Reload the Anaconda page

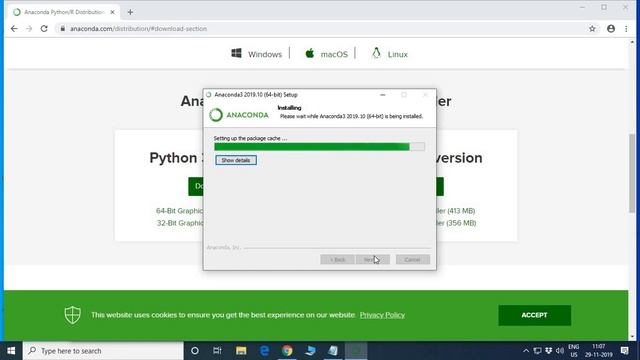coord(44,29)
